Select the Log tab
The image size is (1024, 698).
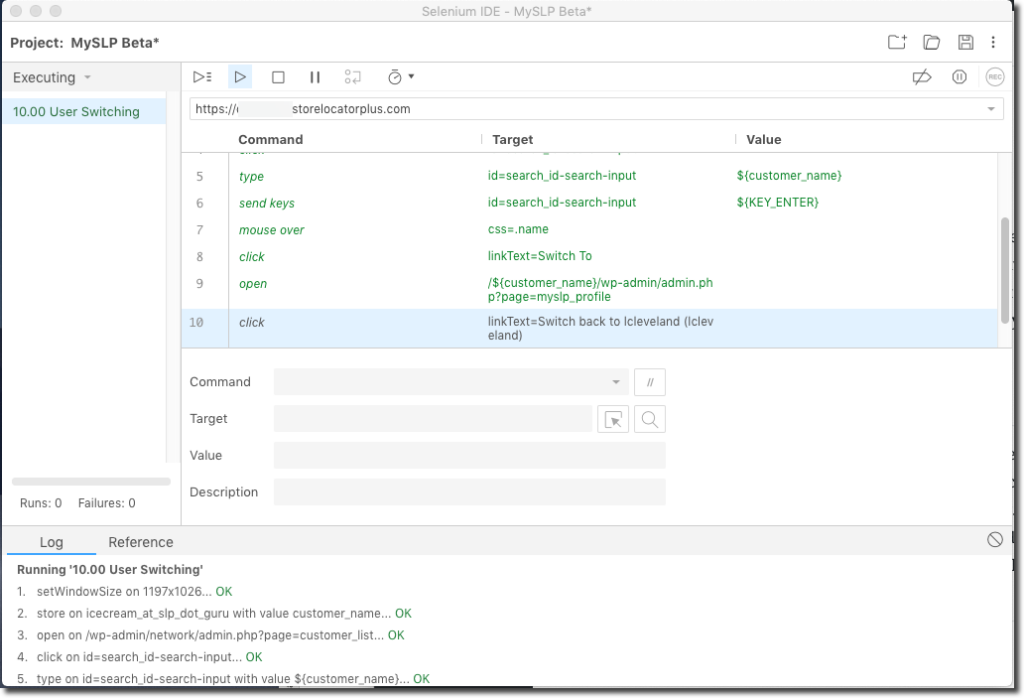tap(51, 542)
